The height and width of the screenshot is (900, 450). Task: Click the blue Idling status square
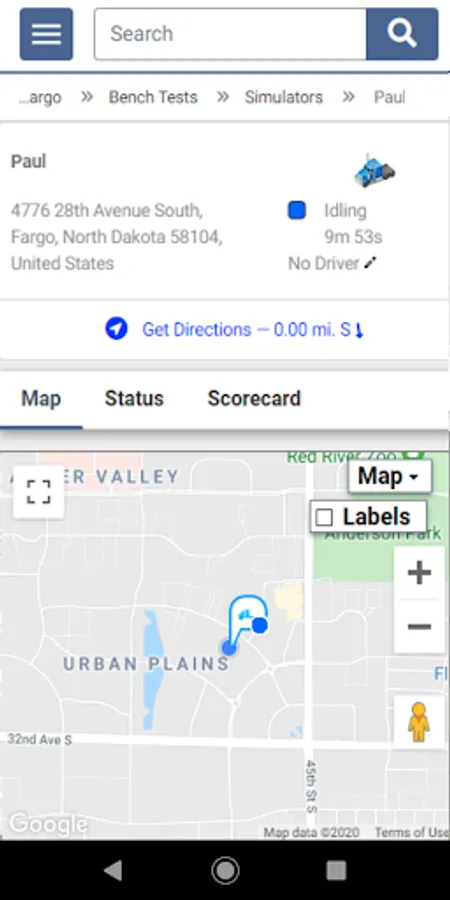point(297,211)
